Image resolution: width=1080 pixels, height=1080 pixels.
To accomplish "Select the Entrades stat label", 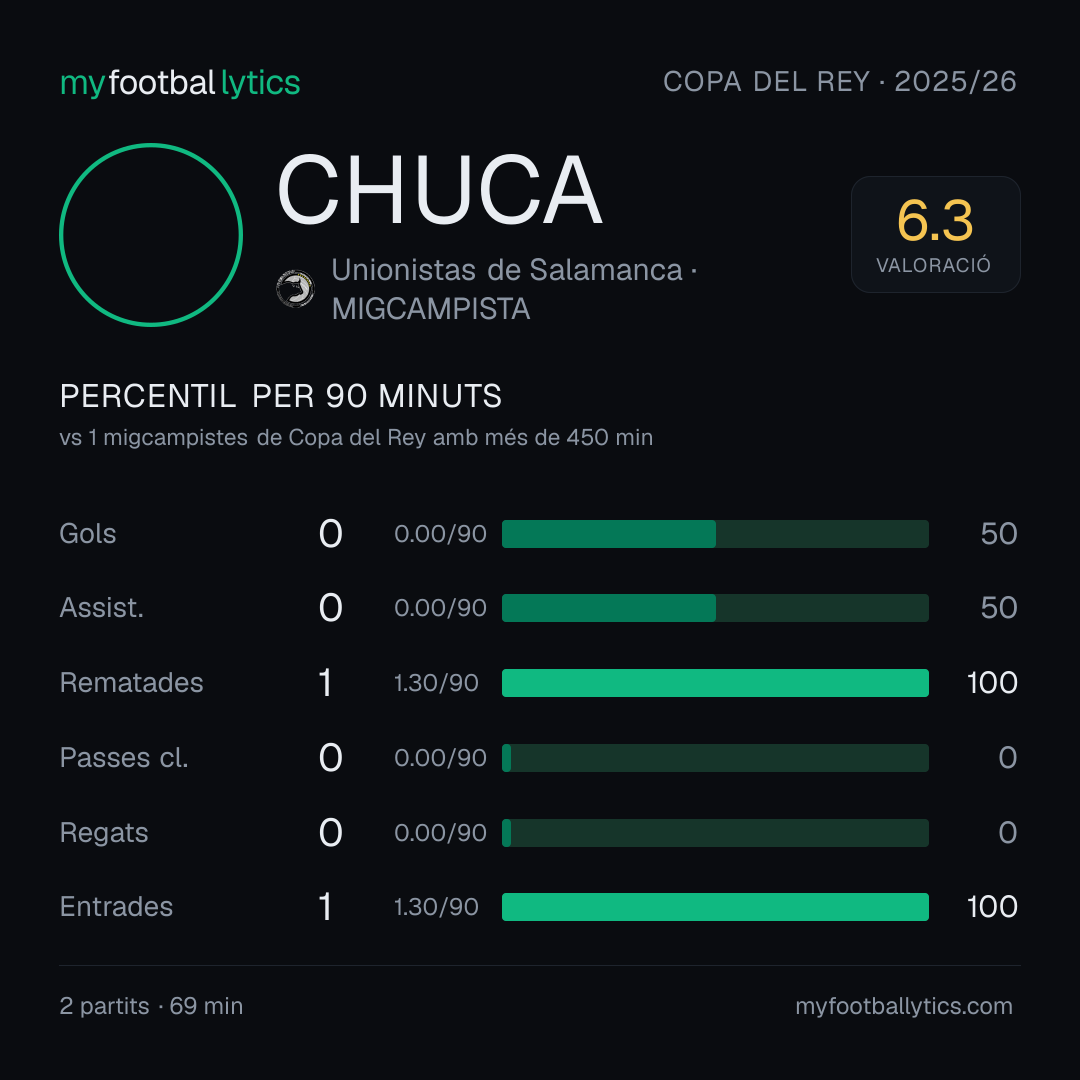I will 116,906.
